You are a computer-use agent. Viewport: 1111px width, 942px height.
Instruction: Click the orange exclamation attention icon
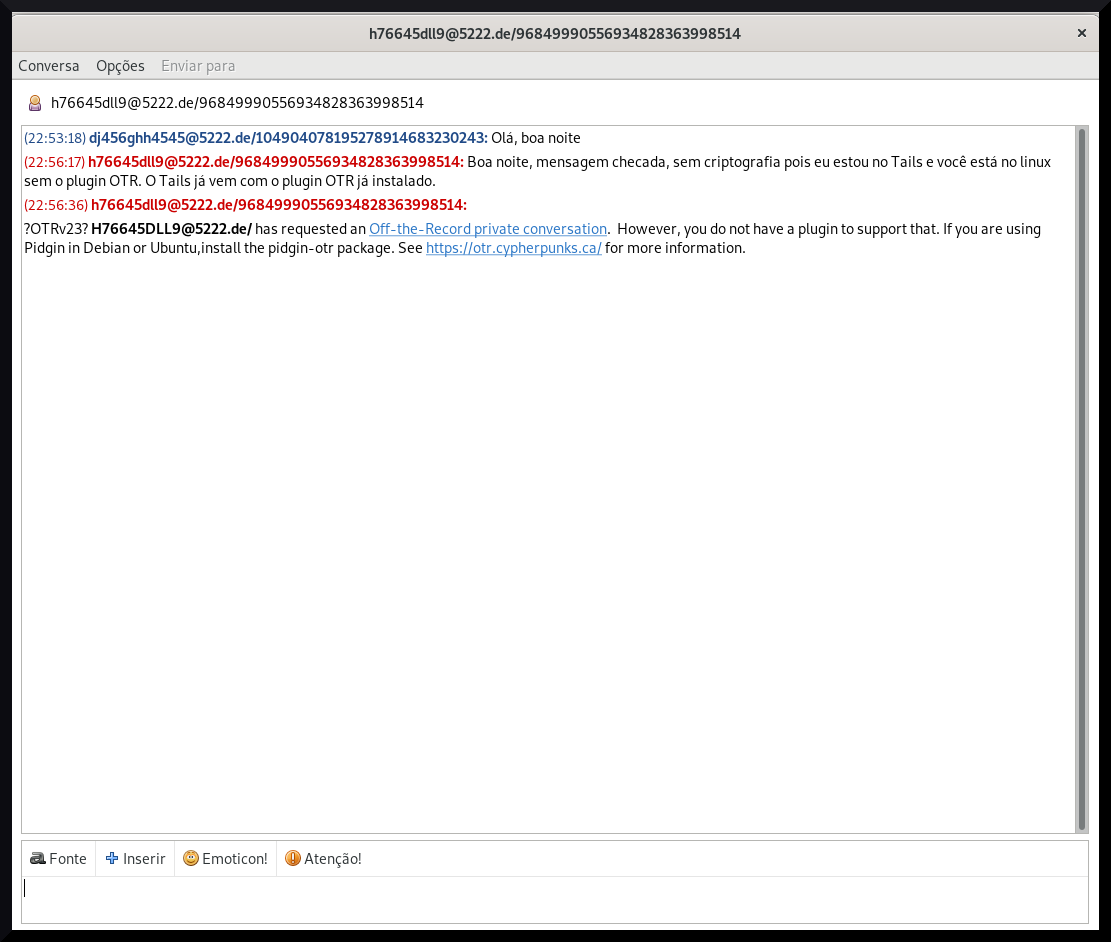pyautogui.click(x=293, y=858)
